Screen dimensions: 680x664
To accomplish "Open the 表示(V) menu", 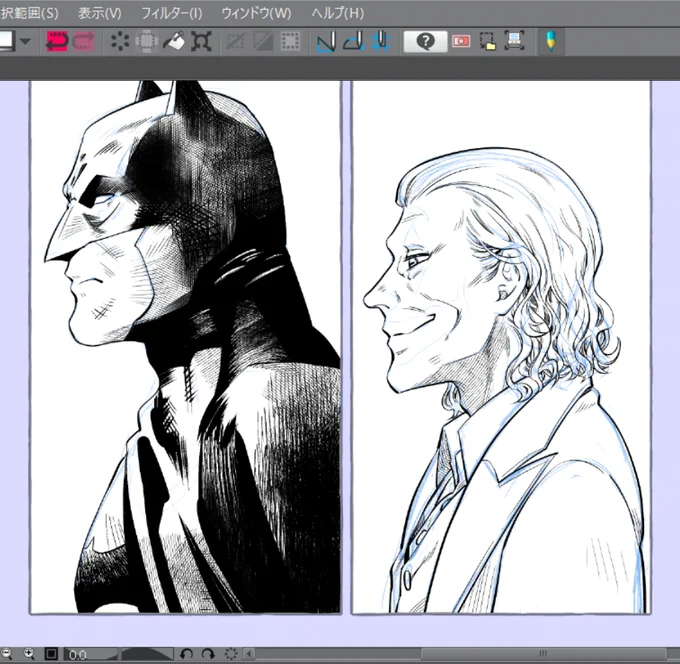I will 100,13.
